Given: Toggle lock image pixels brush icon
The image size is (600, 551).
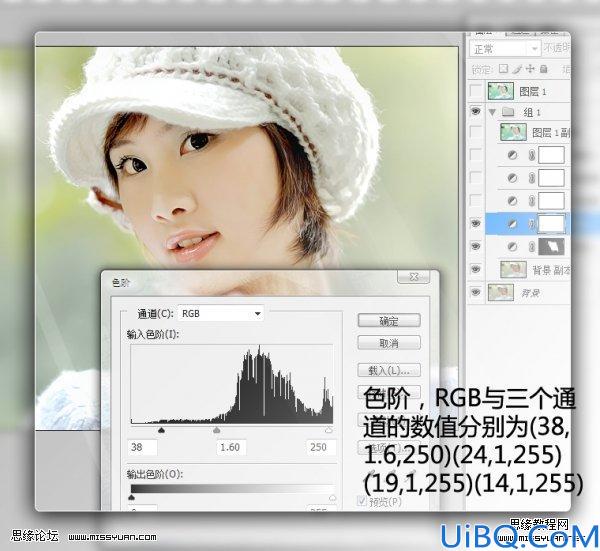Looking at the screenshot, I should click(517, 69).
